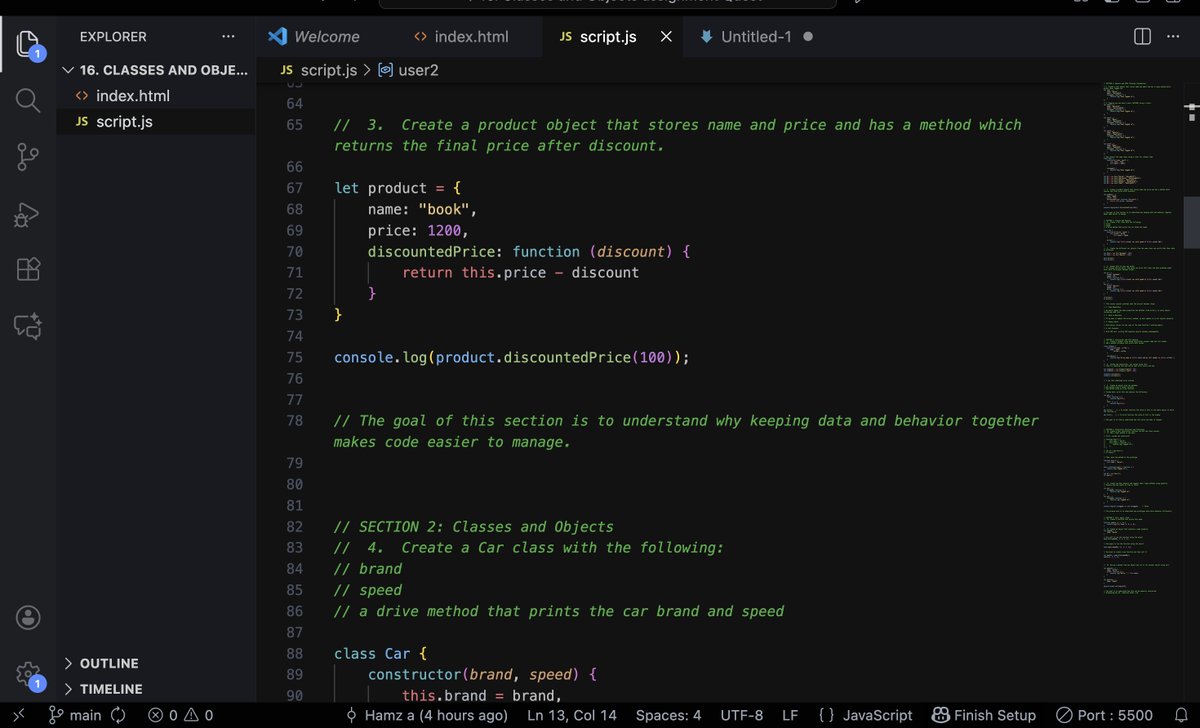Image resolution: width=1200 pixels, height=728 pixels.
Task: Click the main branch indicator
Action: pyautogui.click(x=76, y=715)
